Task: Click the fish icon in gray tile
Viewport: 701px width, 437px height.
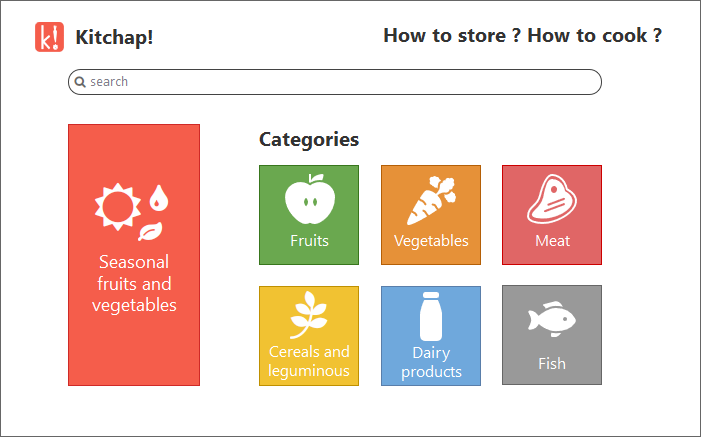Action: click(552, 319)
